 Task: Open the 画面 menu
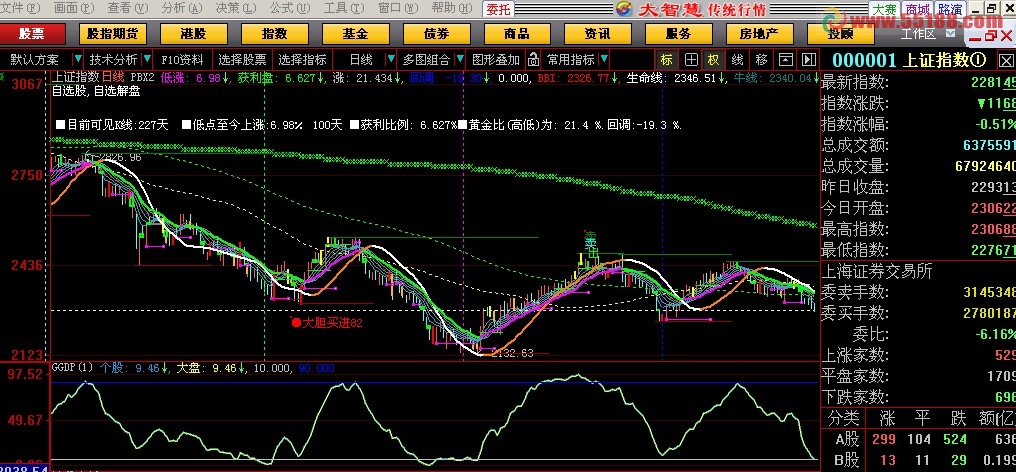click(74, 8)
